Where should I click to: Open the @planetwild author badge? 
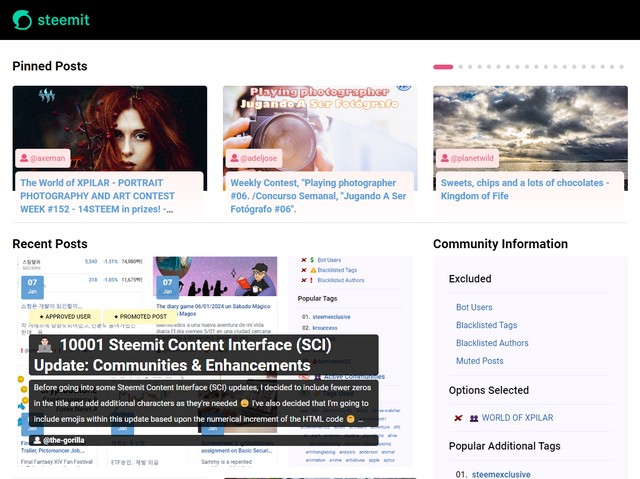[467, 158]
